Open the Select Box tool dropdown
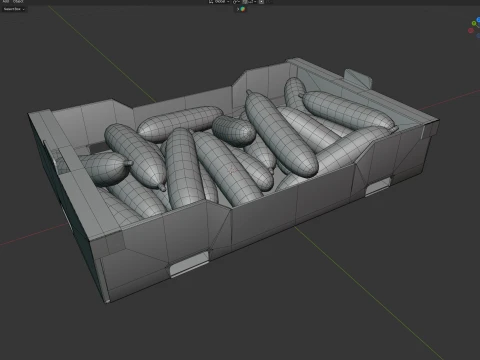This screenshot has height=360, width=480. 14,9
